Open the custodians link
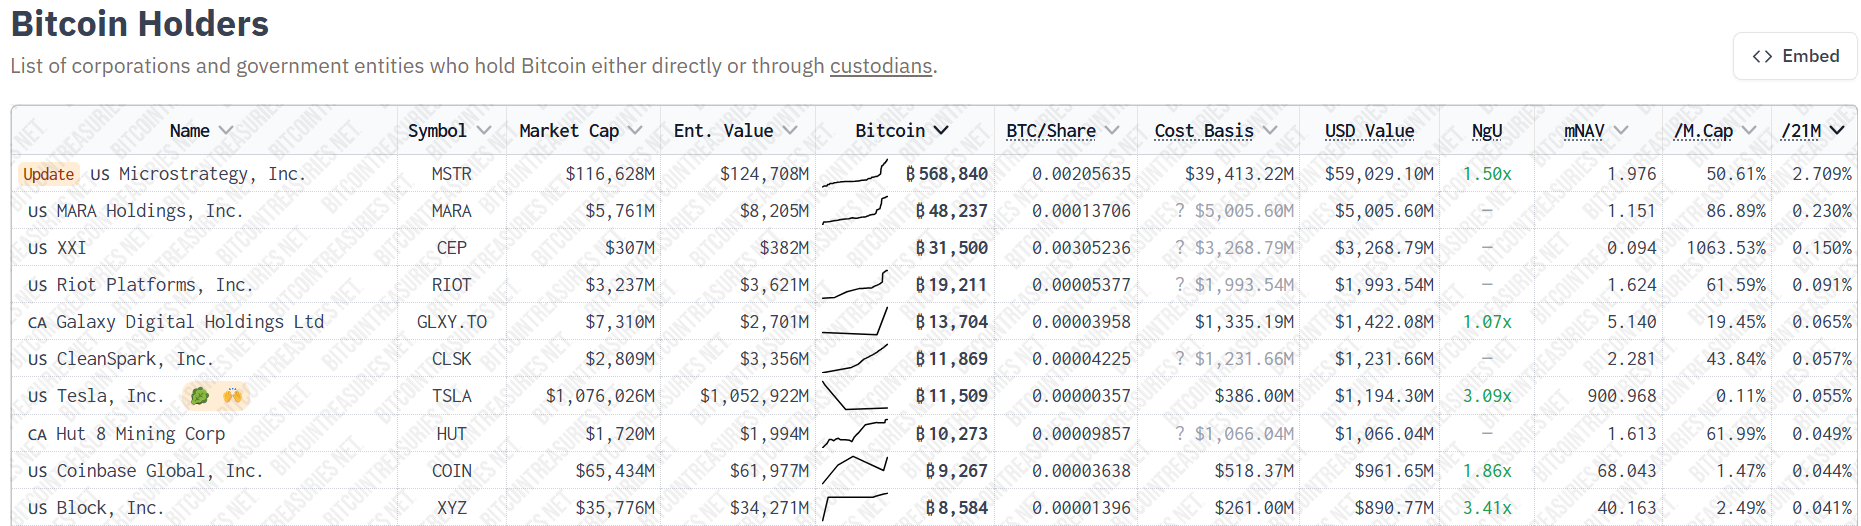This screenshot has height=526, width=1861. 880,66
